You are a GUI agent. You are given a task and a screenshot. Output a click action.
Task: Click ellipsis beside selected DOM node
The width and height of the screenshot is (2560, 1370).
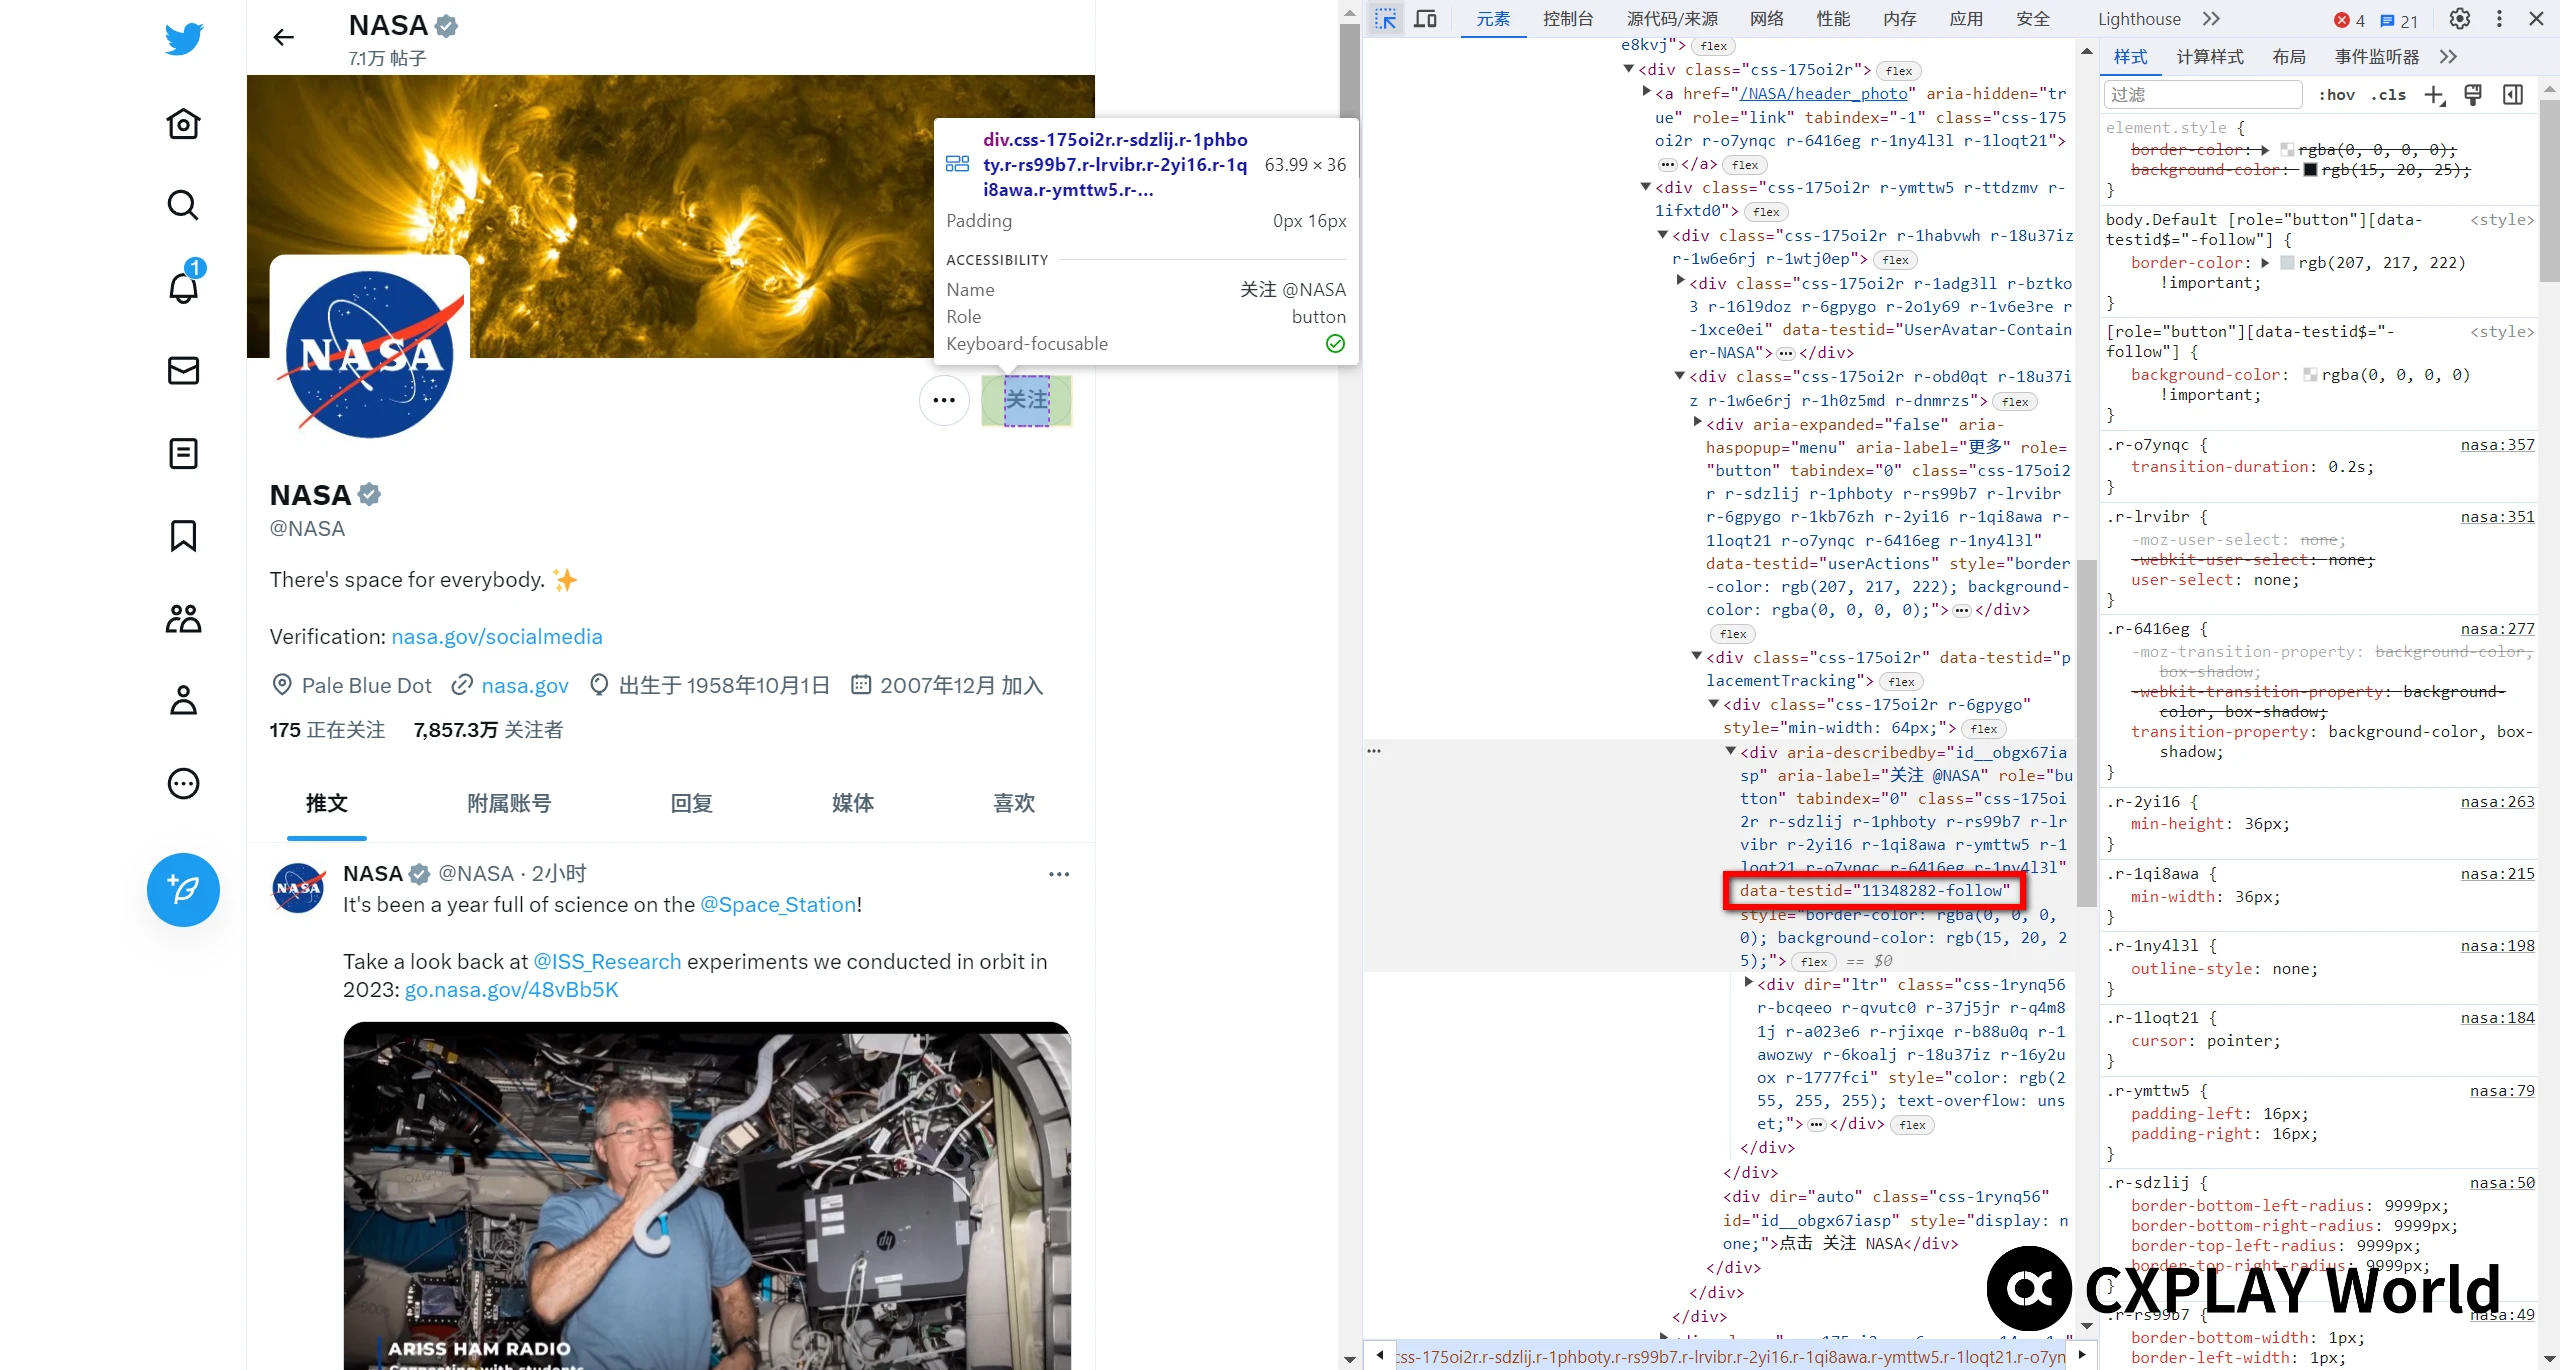click(x=1374, y=751)
